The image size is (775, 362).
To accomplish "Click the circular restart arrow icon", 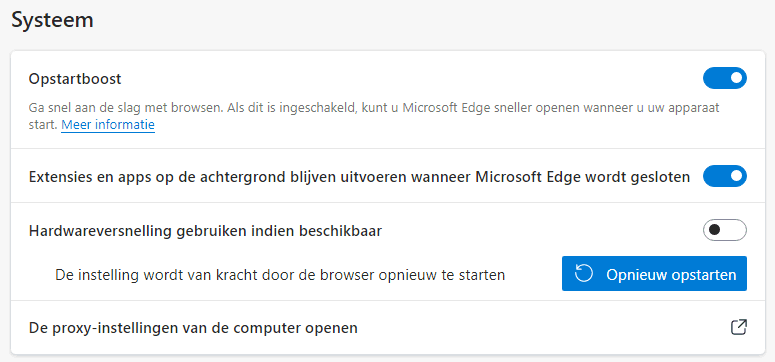I will click(584, 273).
